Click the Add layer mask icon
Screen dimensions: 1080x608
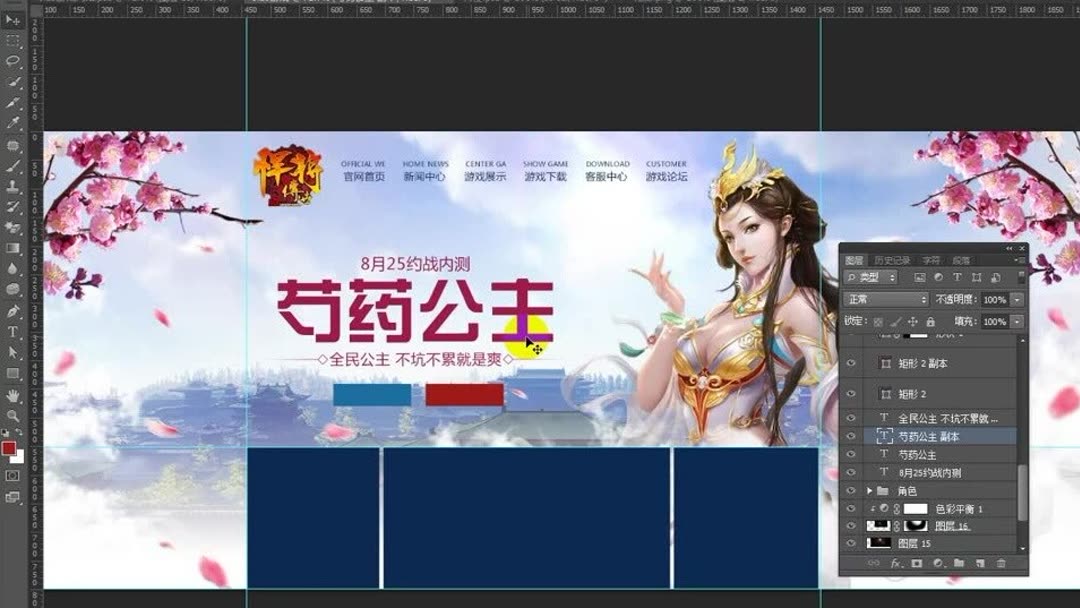916,561
